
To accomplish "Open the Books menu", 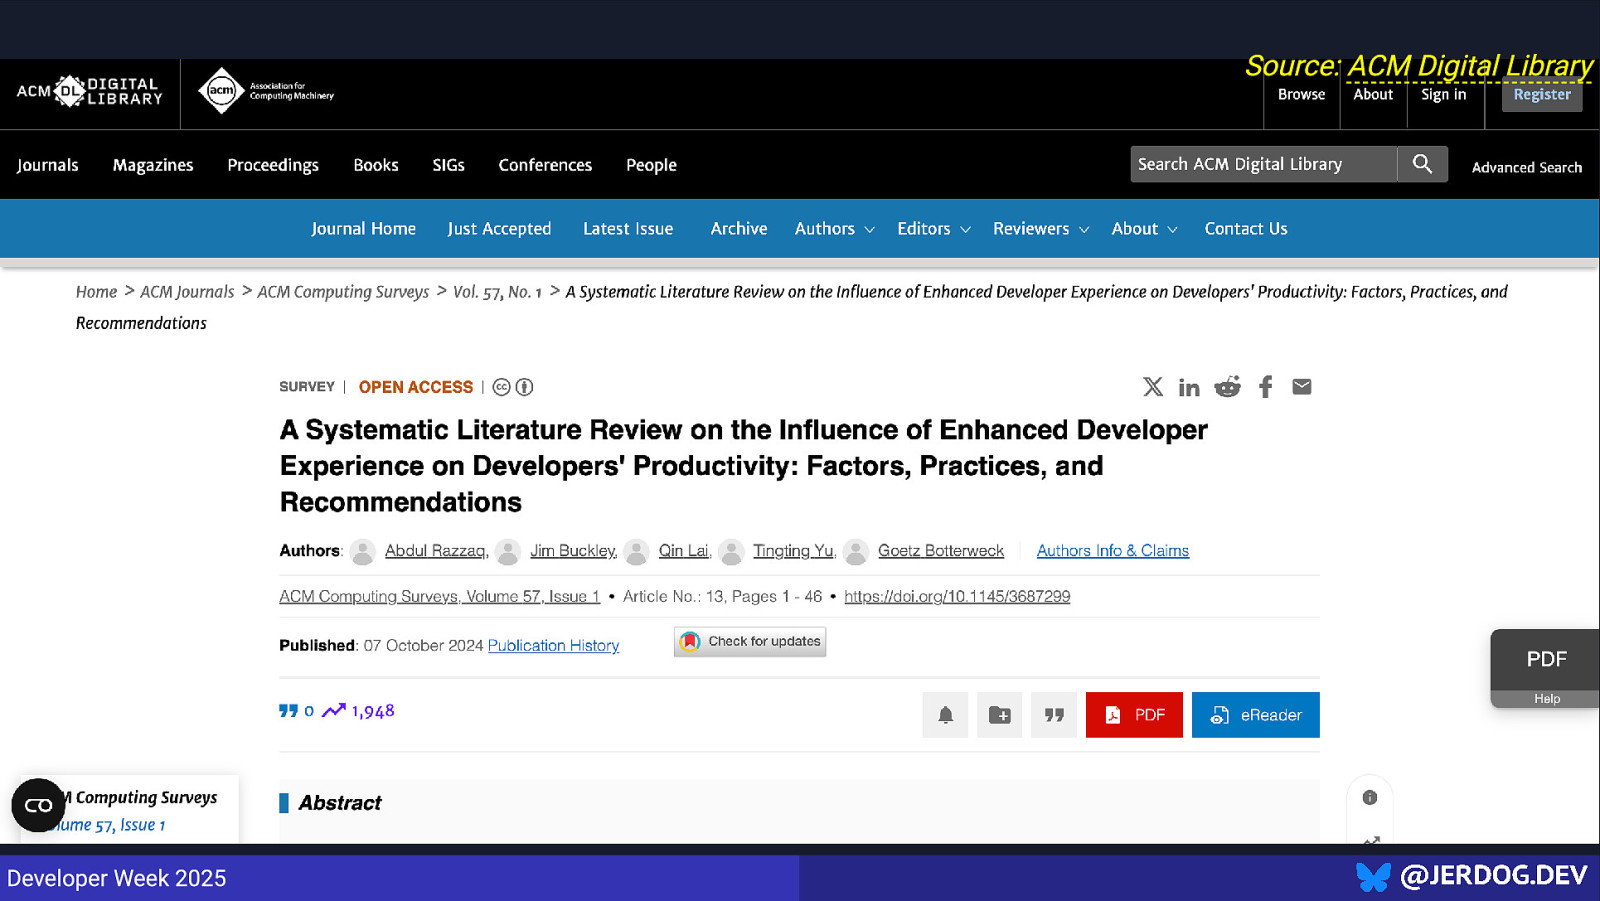I will (x=376, y=165).
